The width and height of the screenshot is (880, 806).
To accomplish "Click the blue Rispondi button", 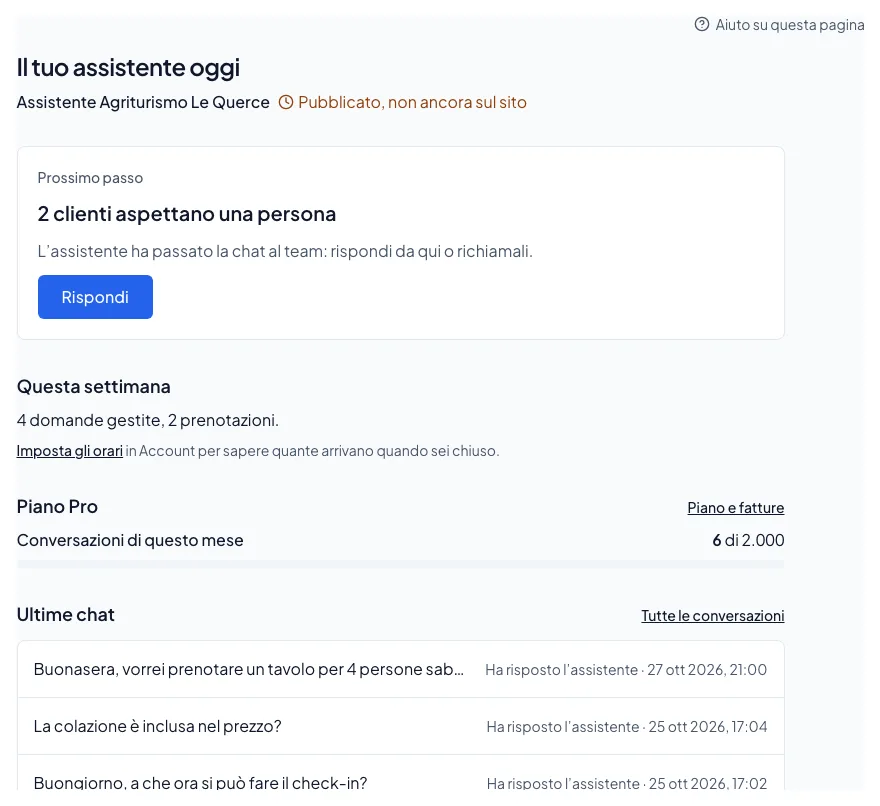I will coord(95,297).
